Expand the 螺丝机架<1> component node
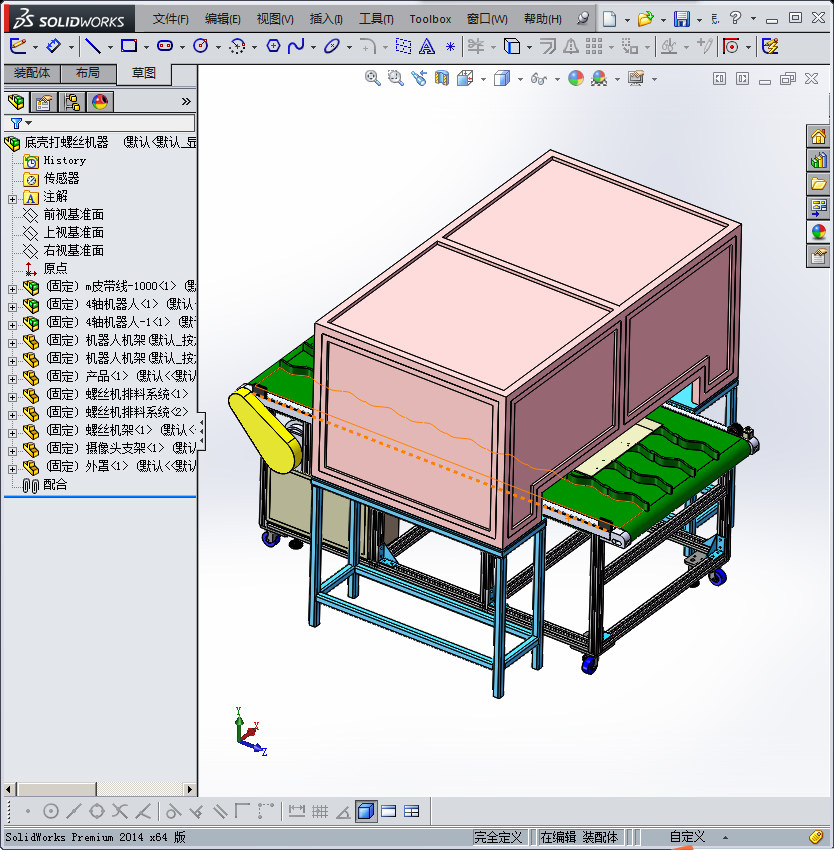This screenshot has width=834, height=850. 12,433
